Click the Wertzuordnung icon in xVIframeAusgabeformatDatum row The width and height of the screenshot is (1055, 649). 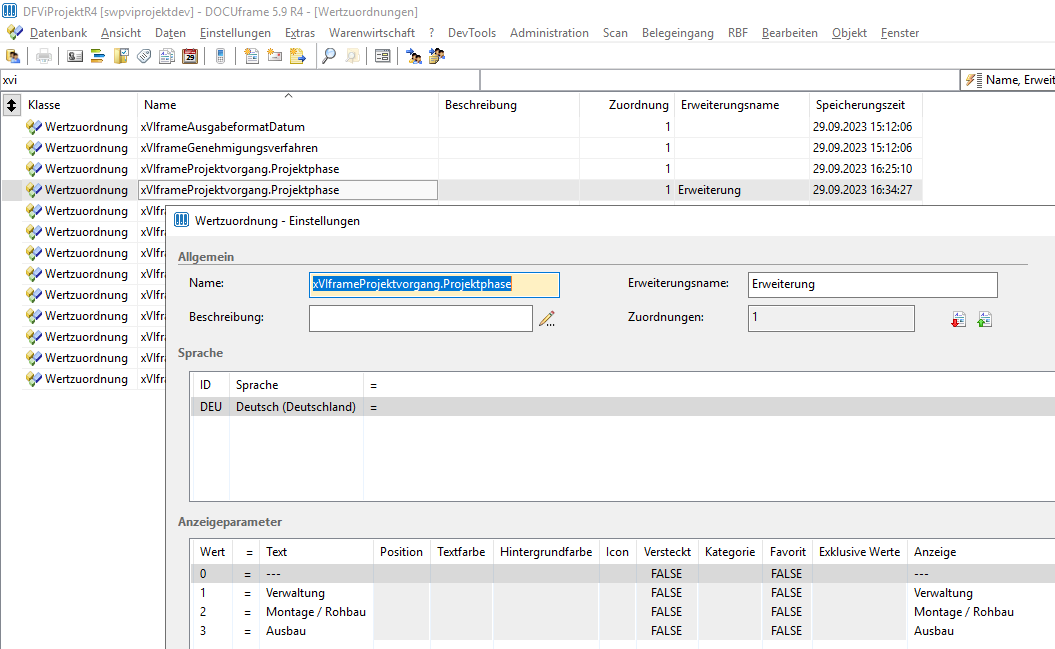pyautogui.click(x=34, y=127)
